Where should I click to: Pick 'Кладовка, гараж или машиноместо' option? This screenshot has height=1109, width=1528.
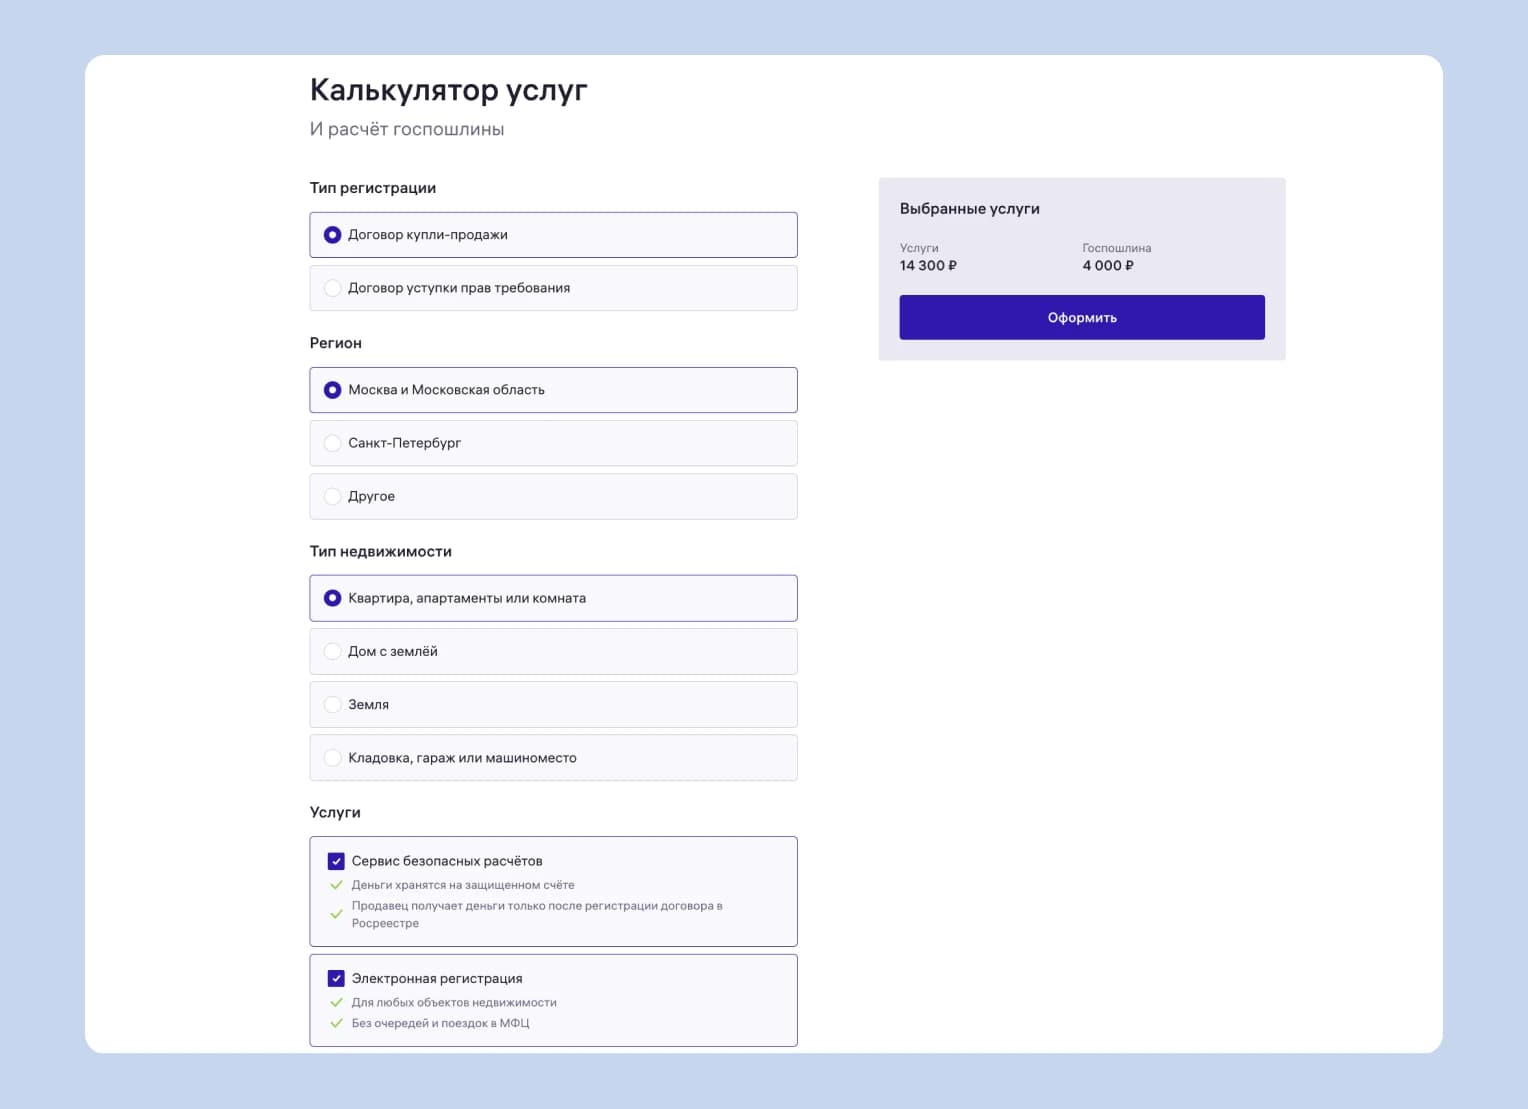point(553,758)
